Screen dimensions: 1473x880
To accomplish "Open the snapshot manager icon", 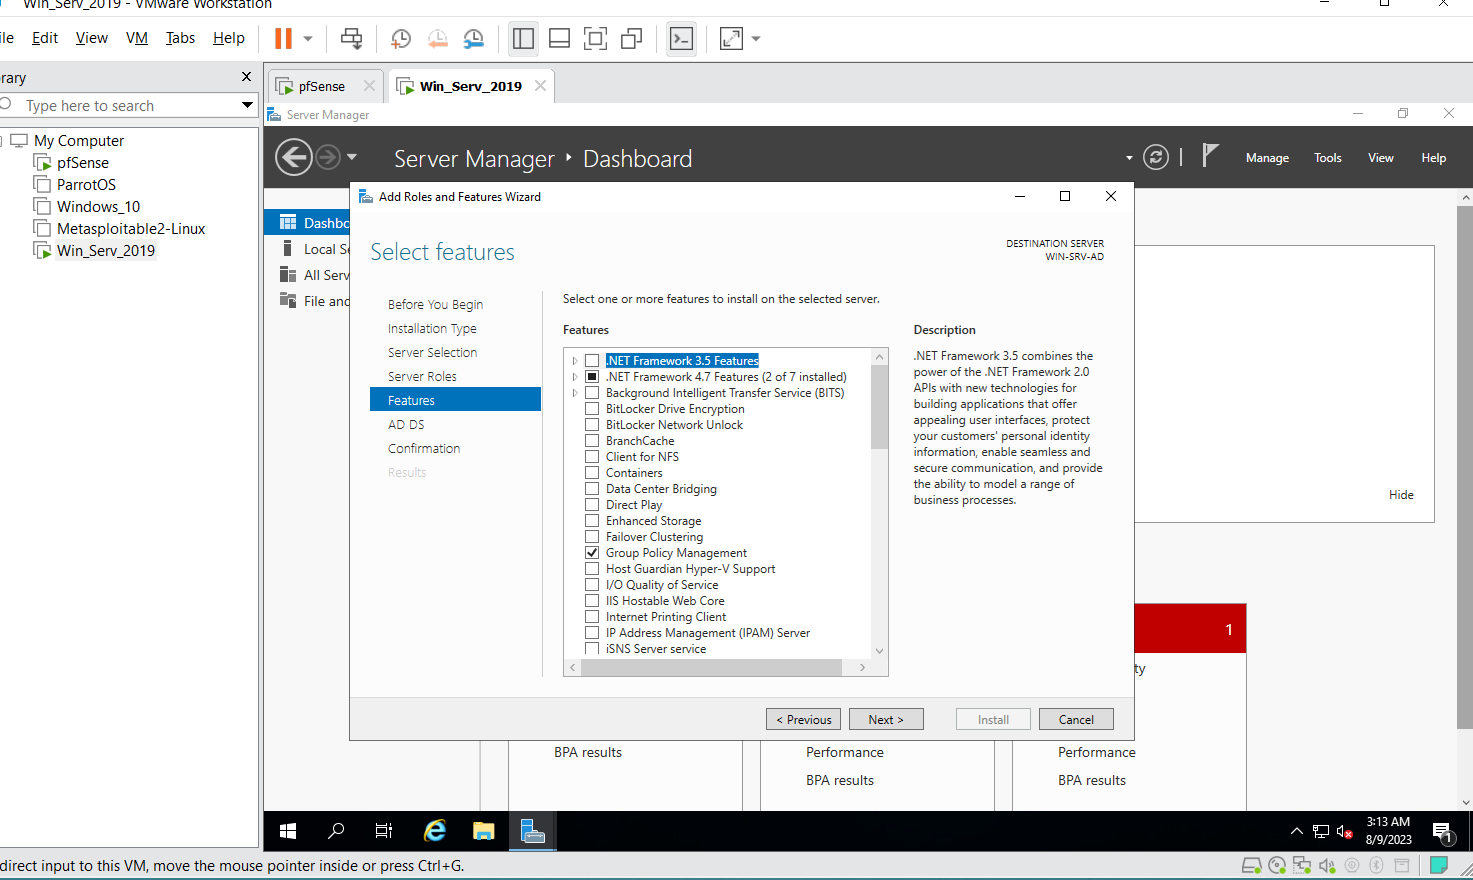I will (x=473, y=39).
